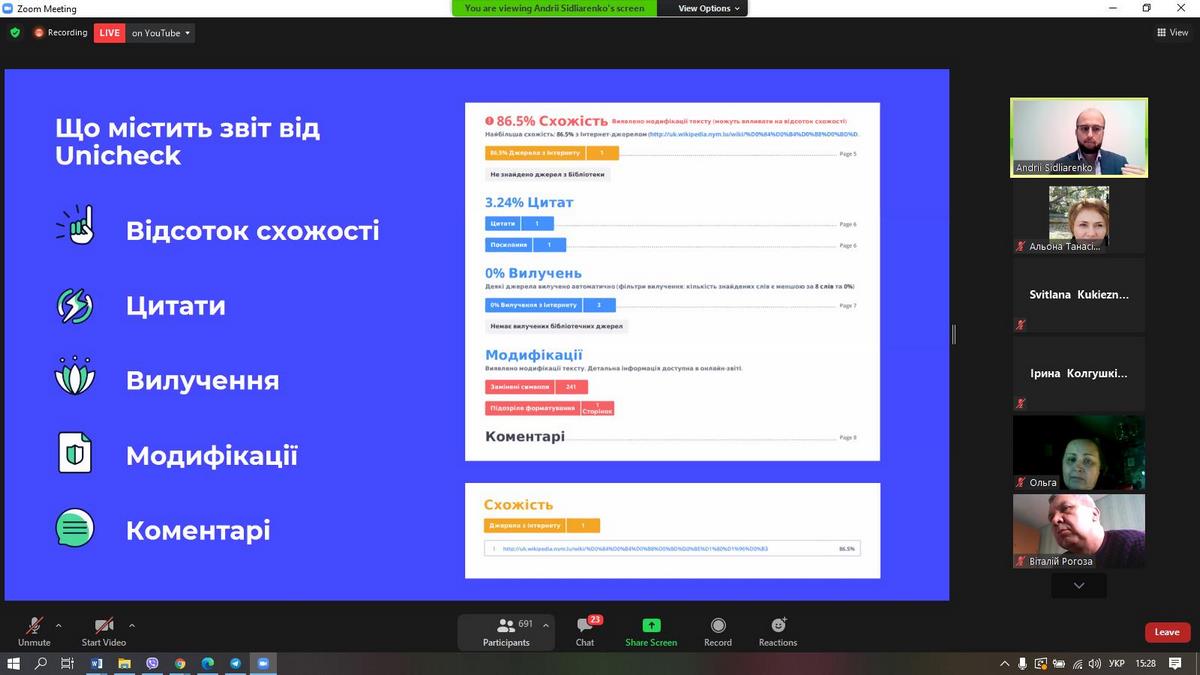This screenshot has height=675, width=1200.
Task: Open Telegram from the taskbar
Action: pyautogui.click(x=235, y=663)
